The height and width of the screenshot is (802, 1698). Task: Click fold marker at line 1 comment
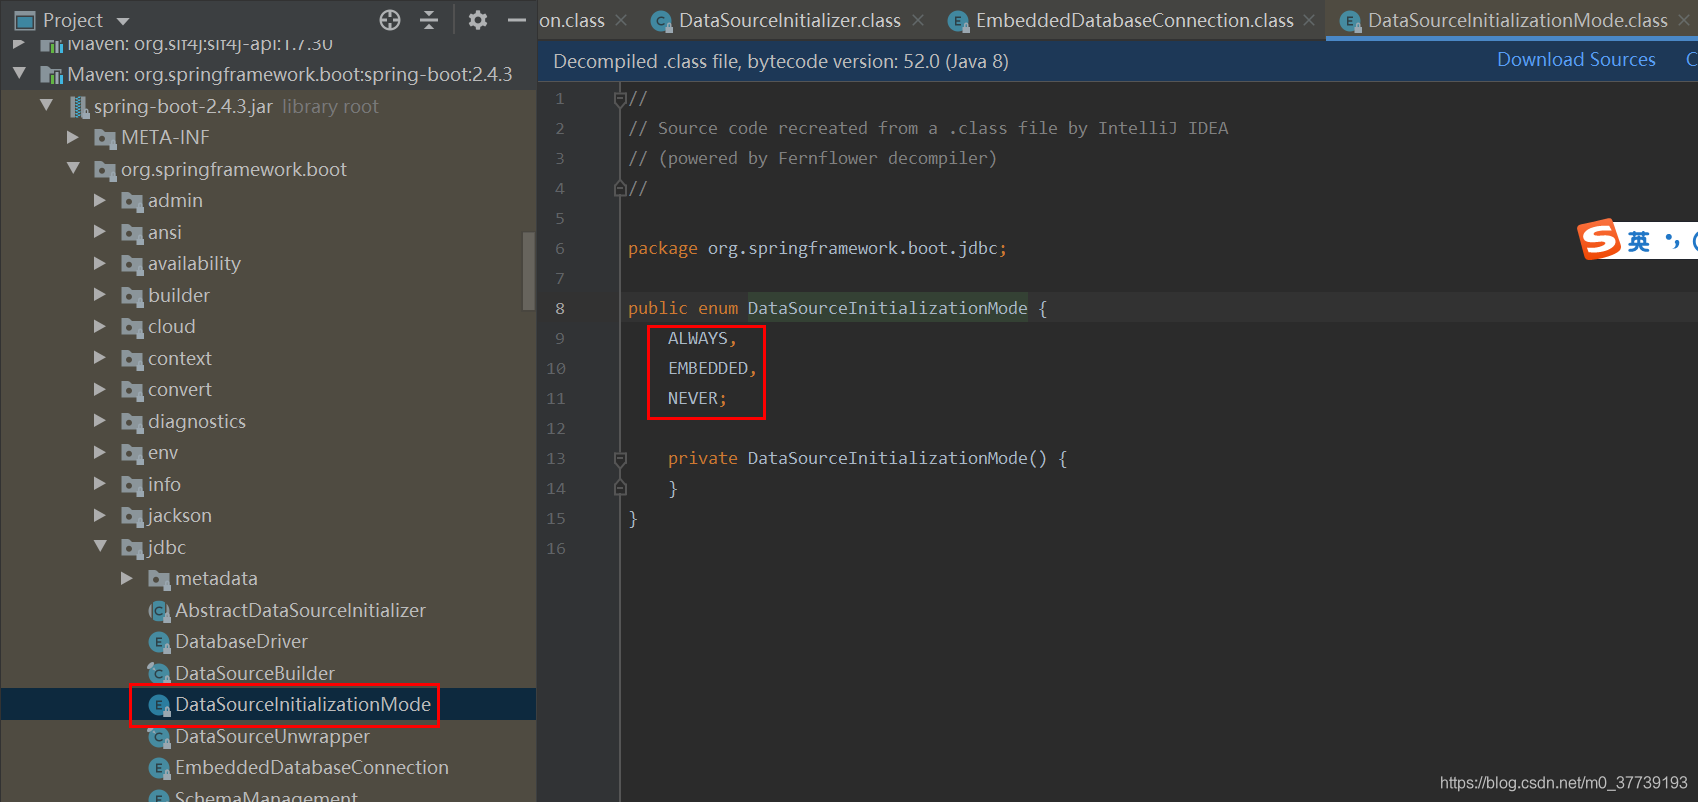pyautogui.click(x=620, y=98)
